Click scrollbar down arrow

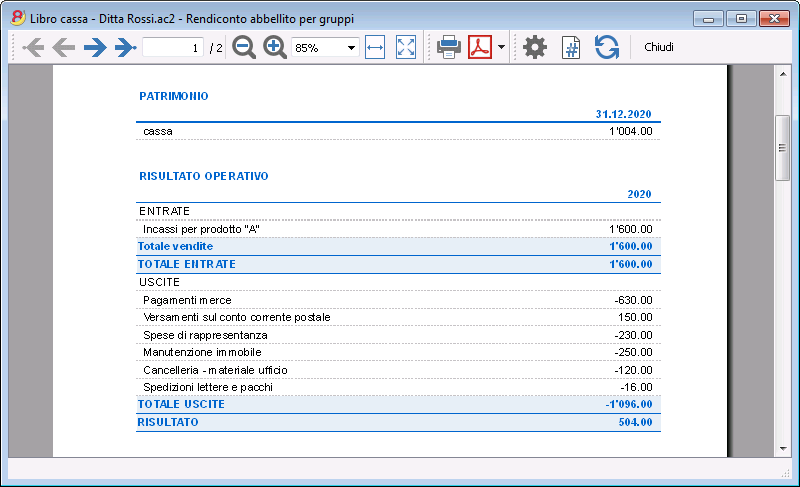783,449
